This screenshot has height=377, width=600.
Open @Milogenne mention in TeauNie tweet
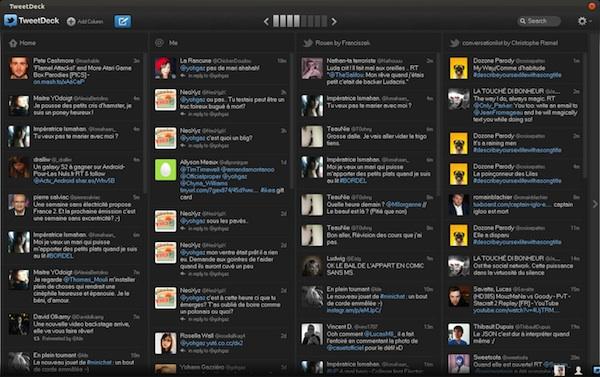403,204
